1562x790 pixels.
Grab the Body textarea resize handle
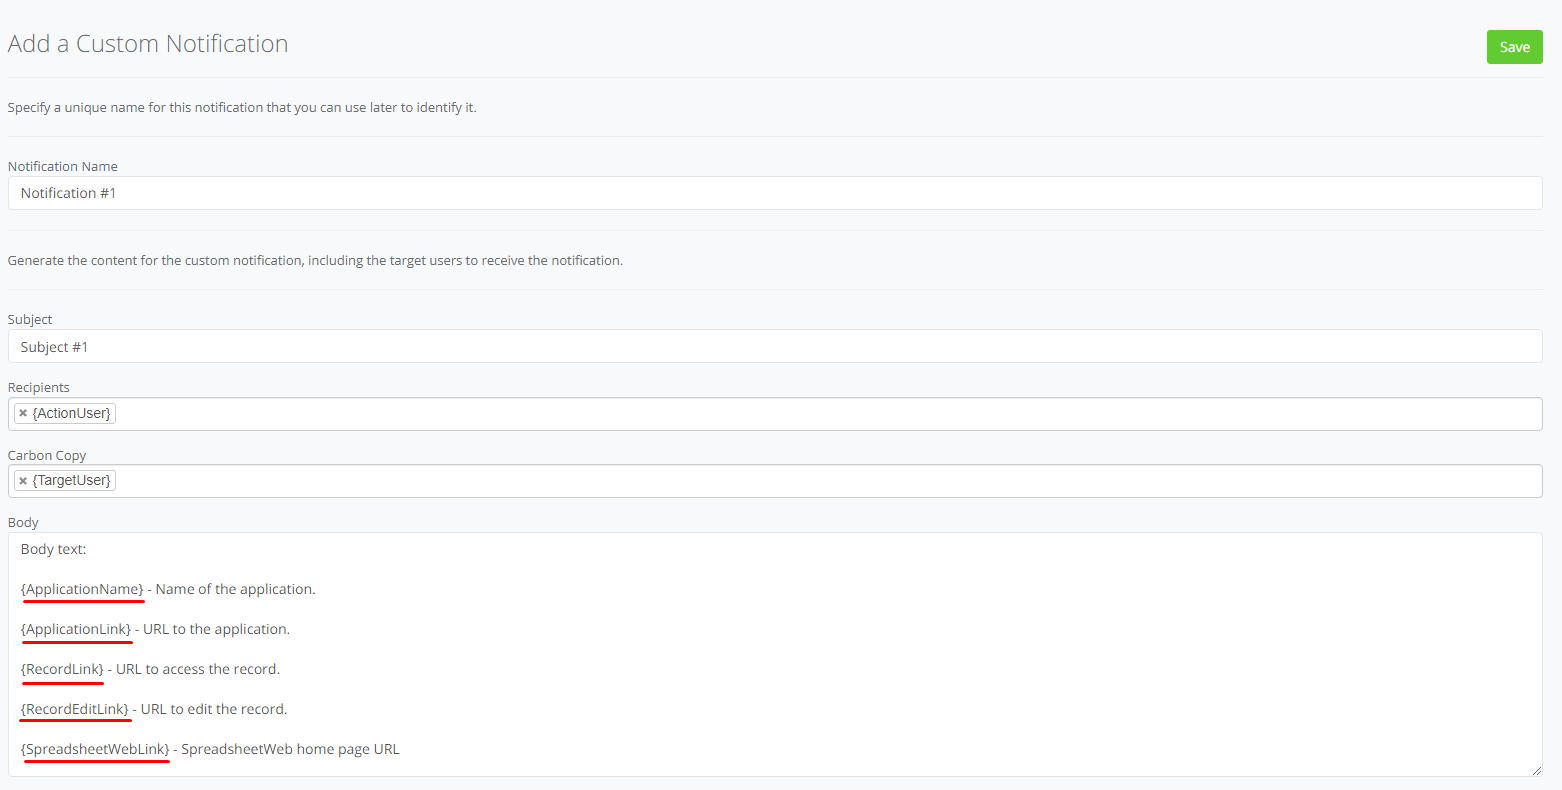point(1536,770)
